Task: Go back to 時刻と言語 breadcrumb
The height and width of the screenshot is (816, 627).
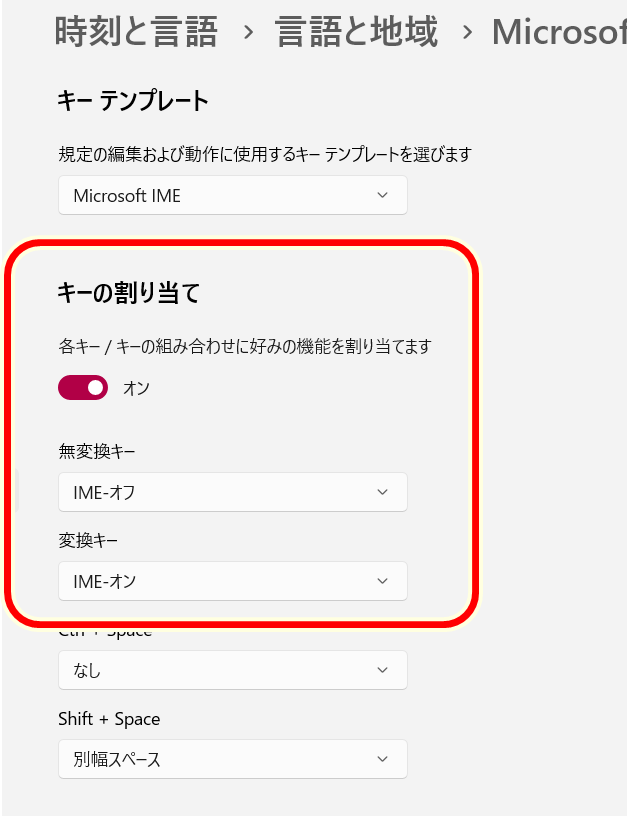Action: coord(136,33)
